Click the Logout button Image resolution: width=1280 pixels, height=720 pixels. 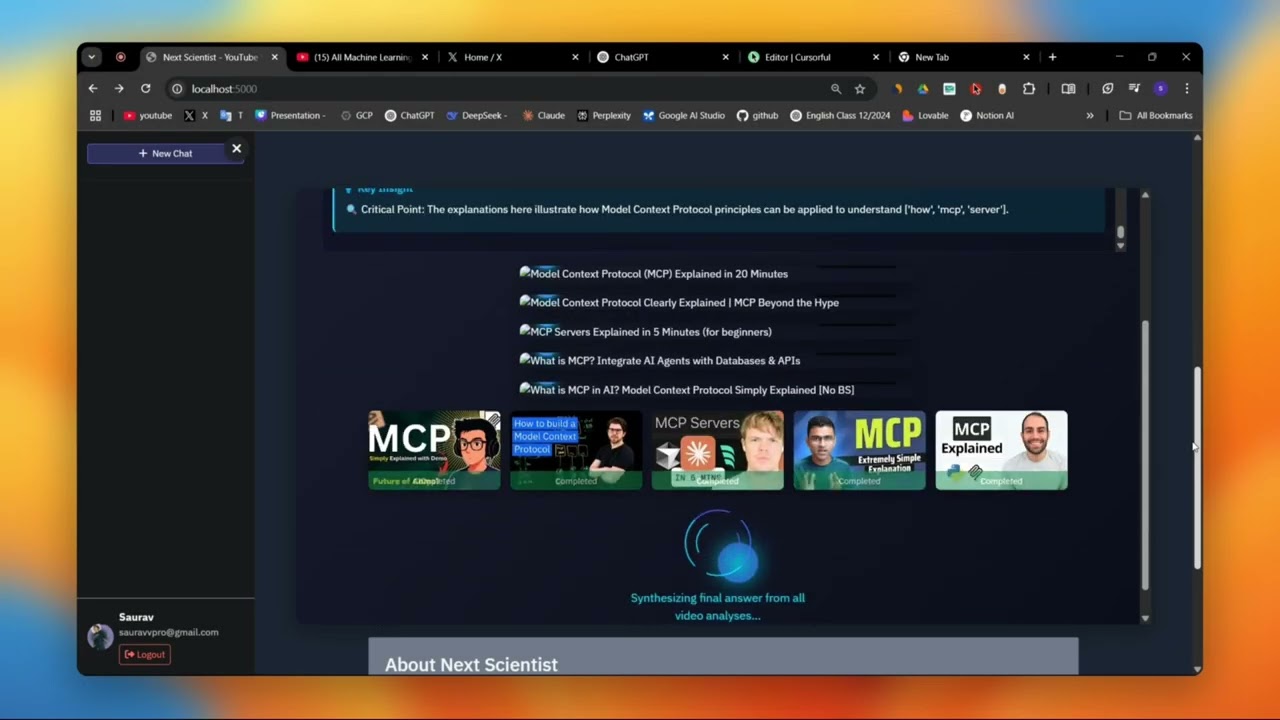point(144,654)
